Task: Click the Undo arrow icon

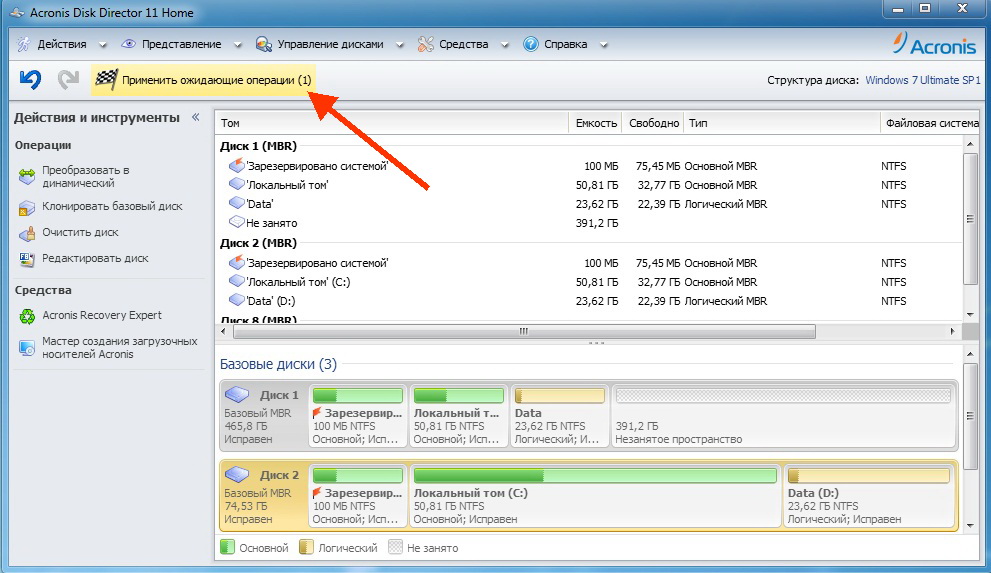Action: [30, 80]
